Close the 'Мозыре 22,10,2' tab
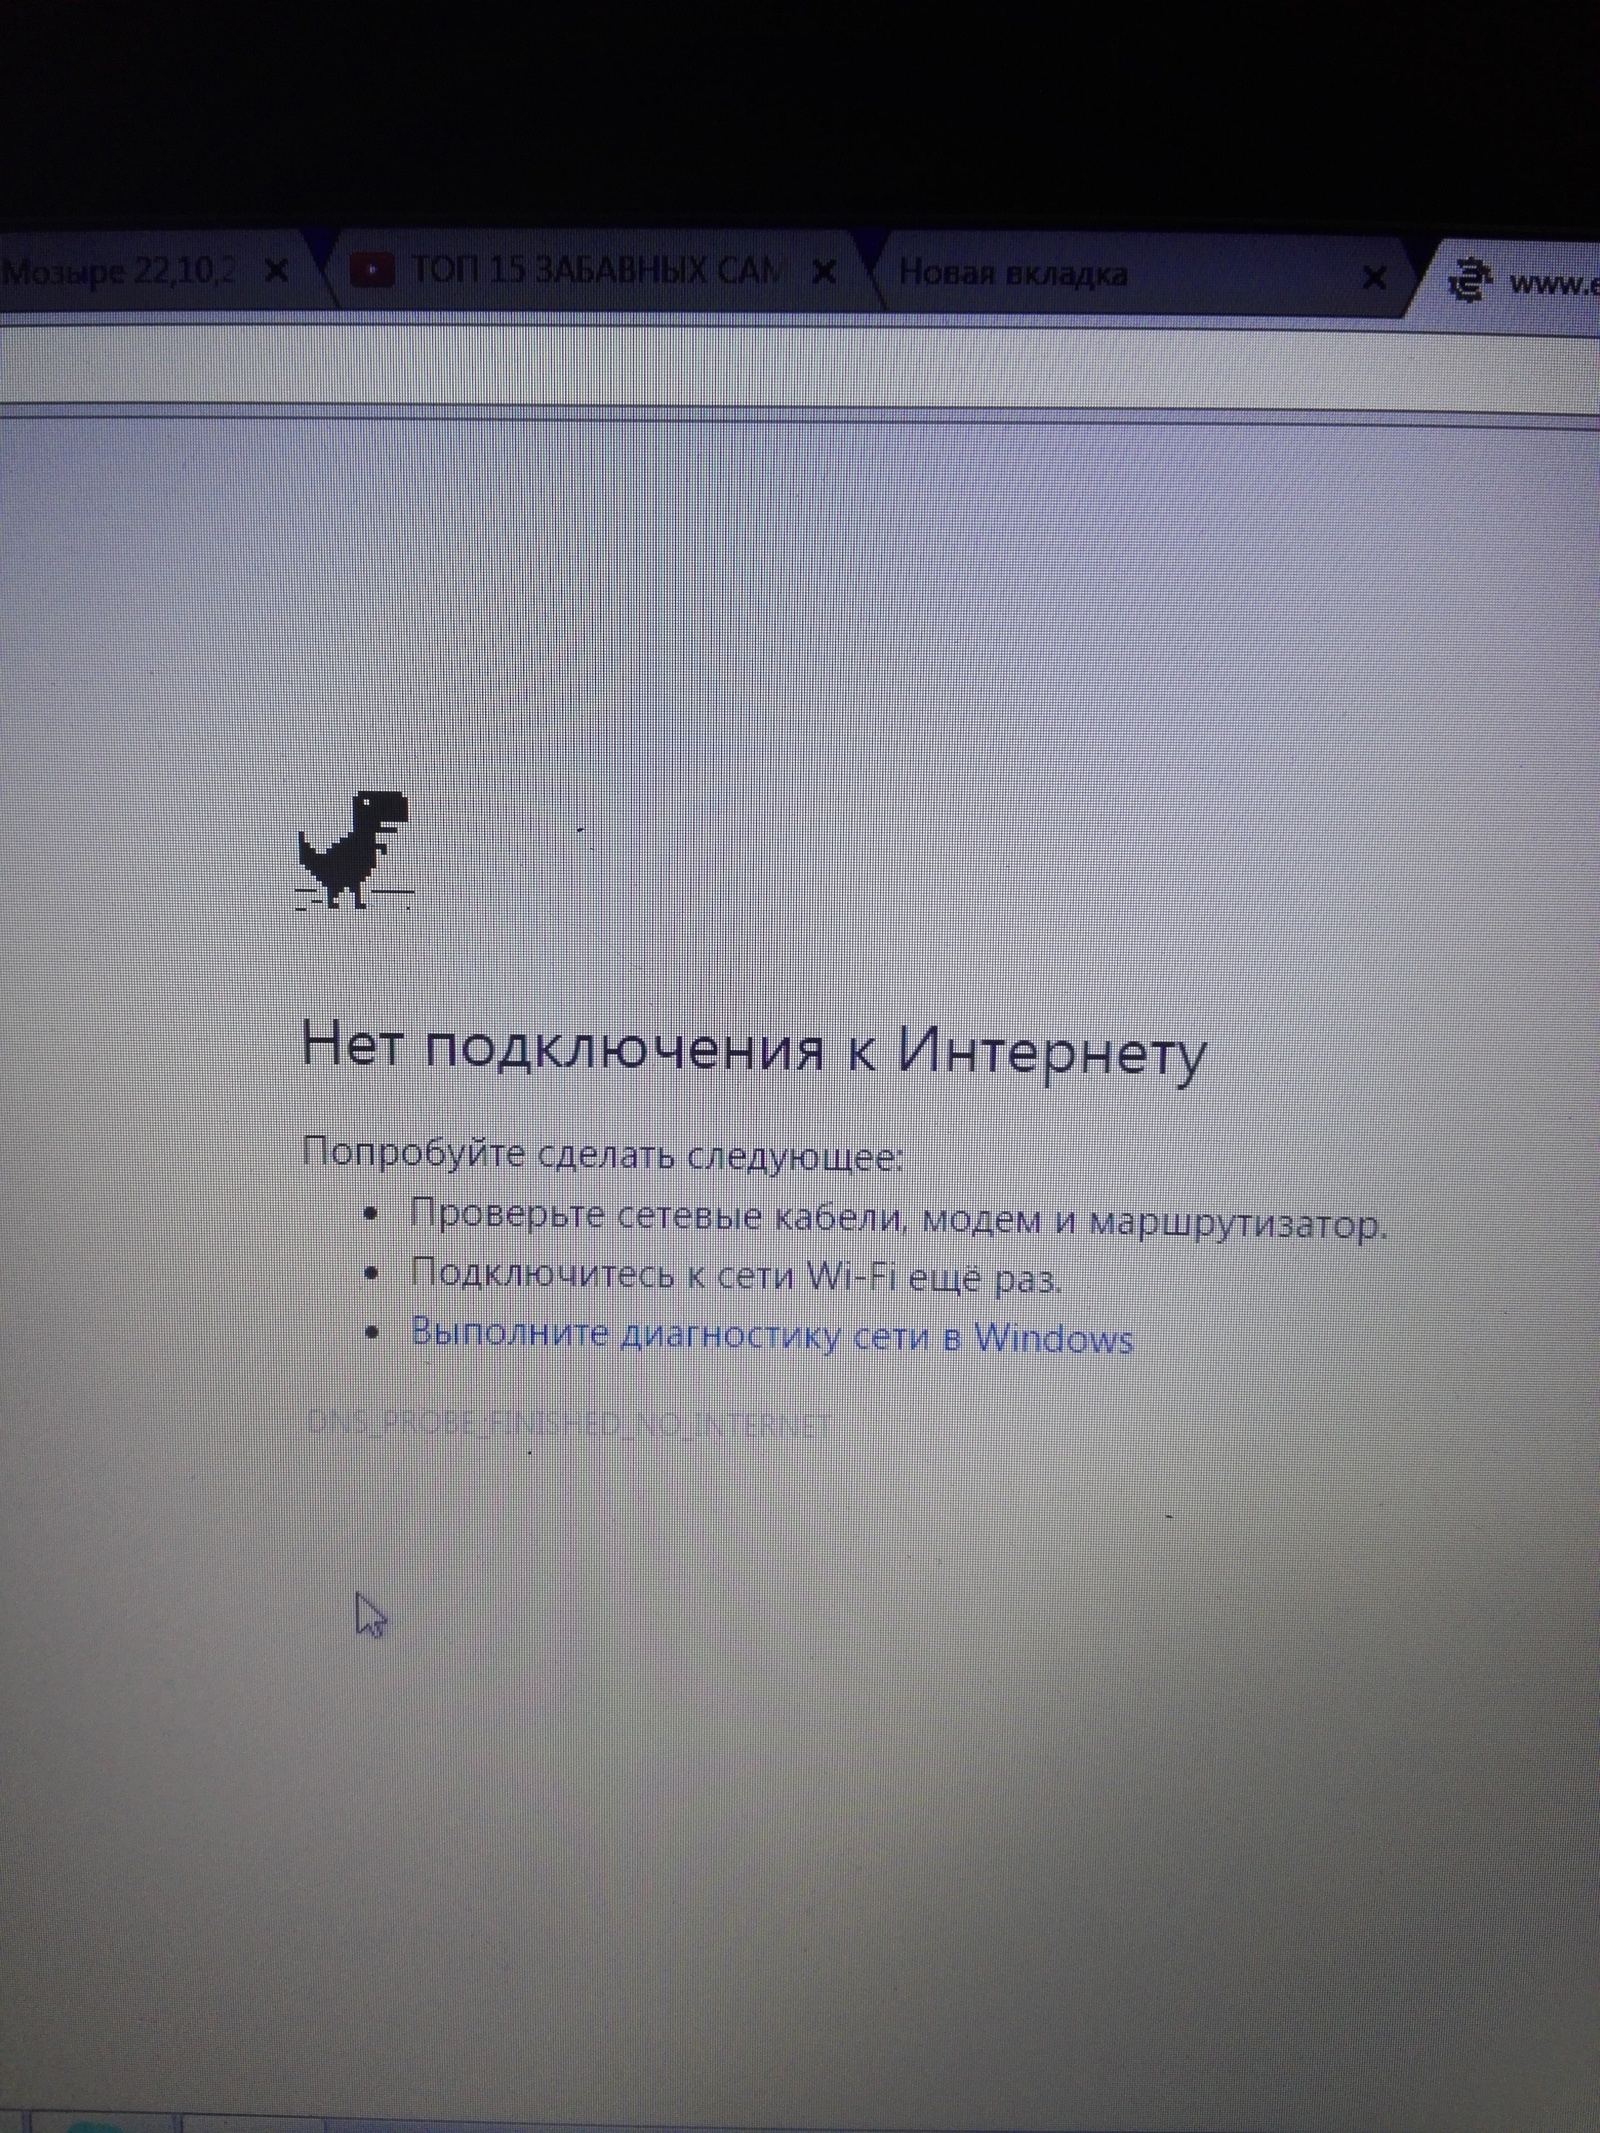 click(278, 271)
